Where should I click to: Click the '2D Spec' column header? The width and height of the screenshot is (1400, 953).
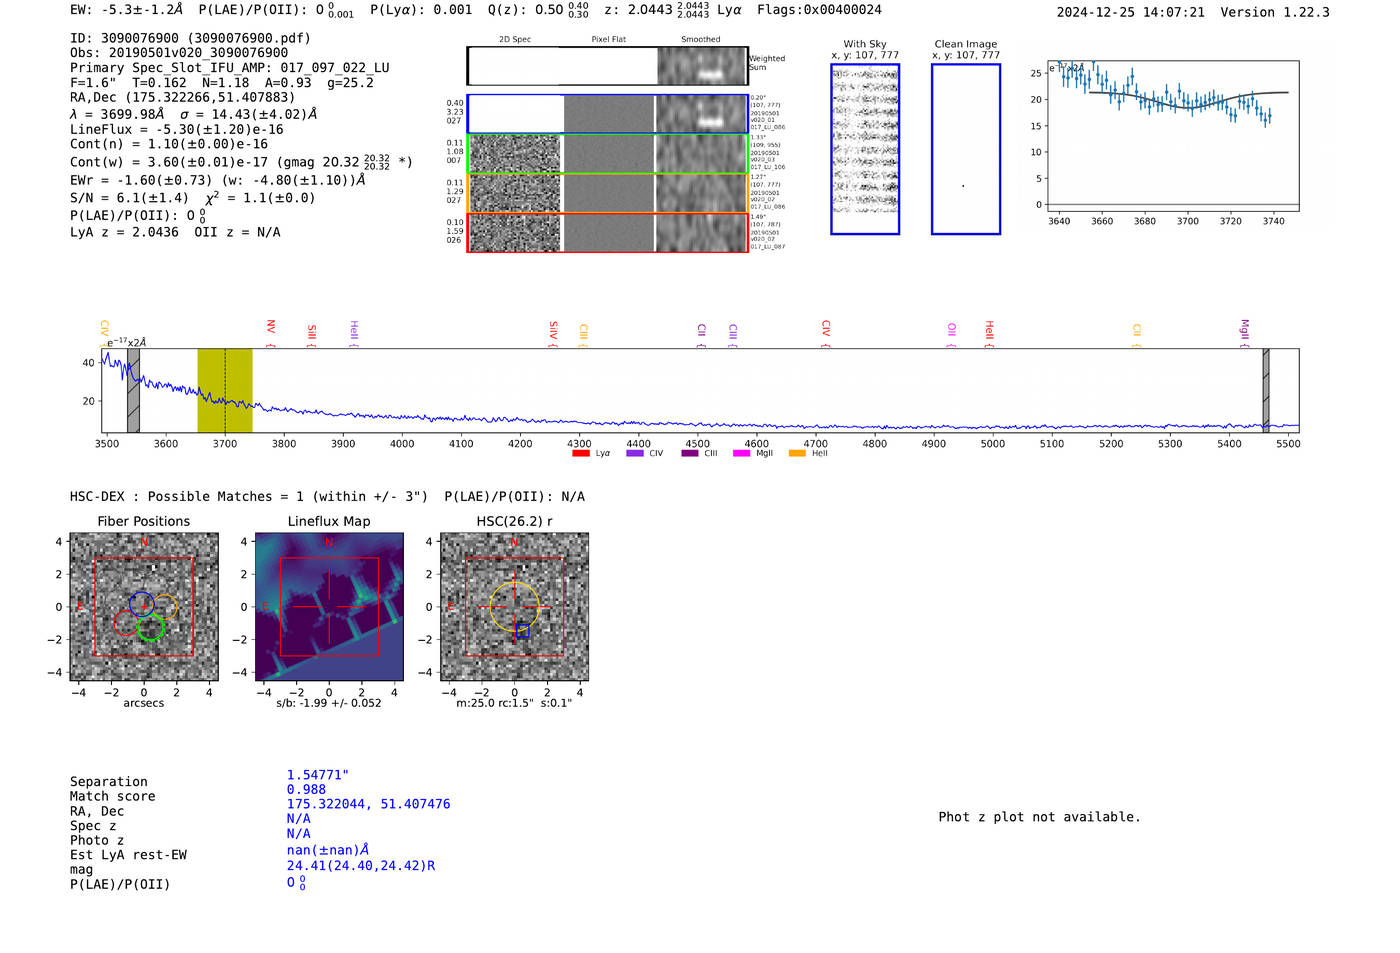[x=515, y=39]
